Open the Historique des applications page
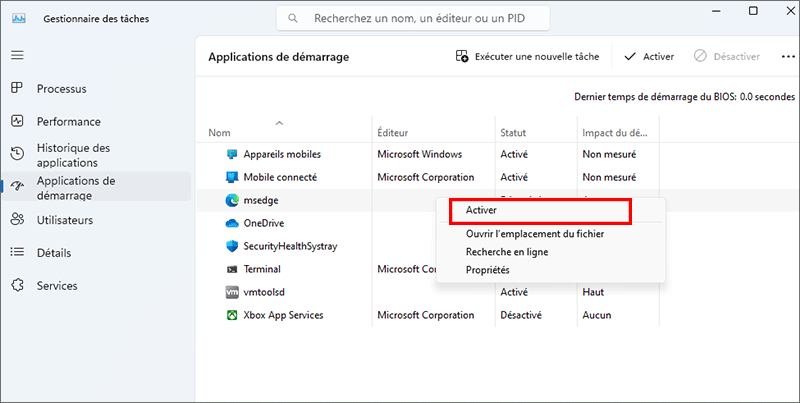Image resolution: width=800 pixels, height=403 pixels. [73, 155]
